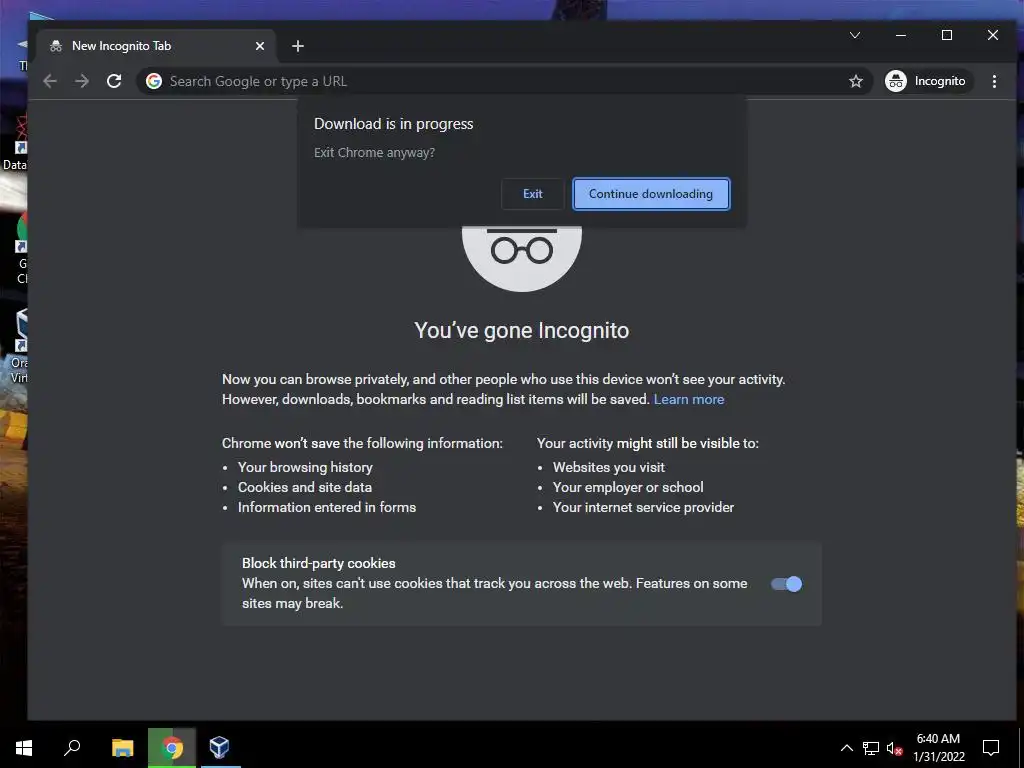Click 'Your browsing history' list item
1024x768 pixels.
(x=305, y=468)
